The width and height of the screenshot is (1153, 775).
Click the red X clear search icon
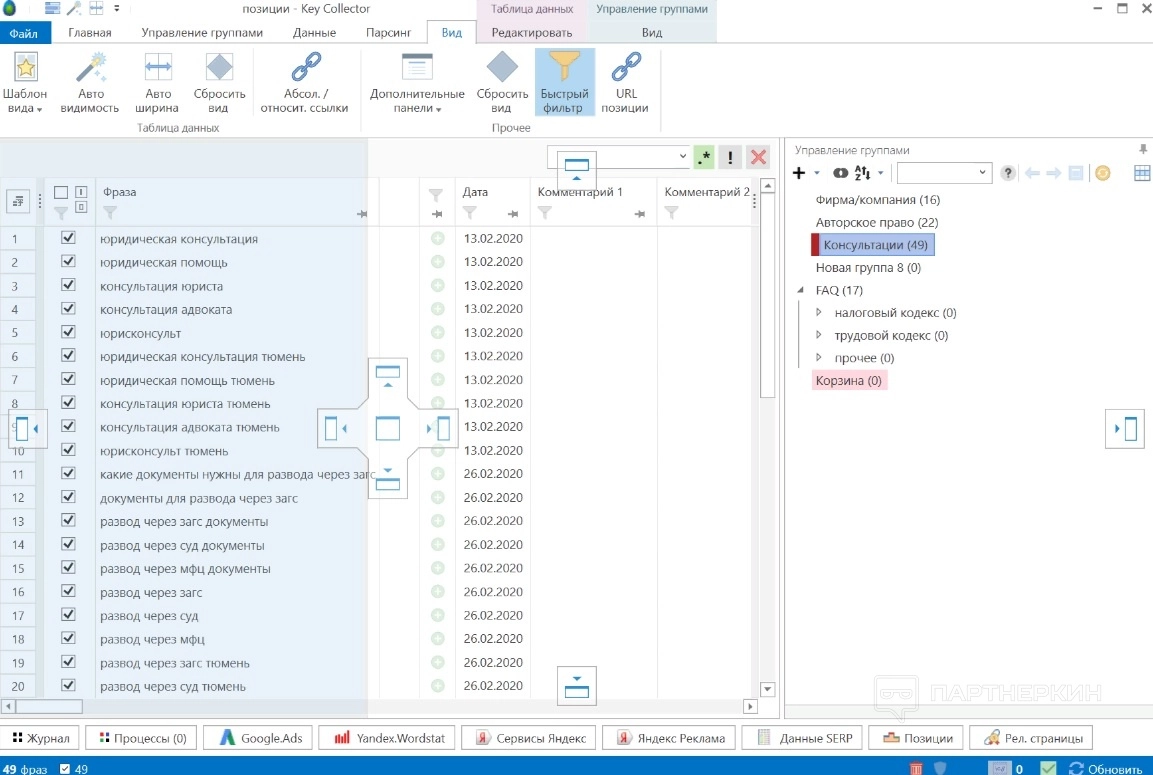click(x=759, y=157)
